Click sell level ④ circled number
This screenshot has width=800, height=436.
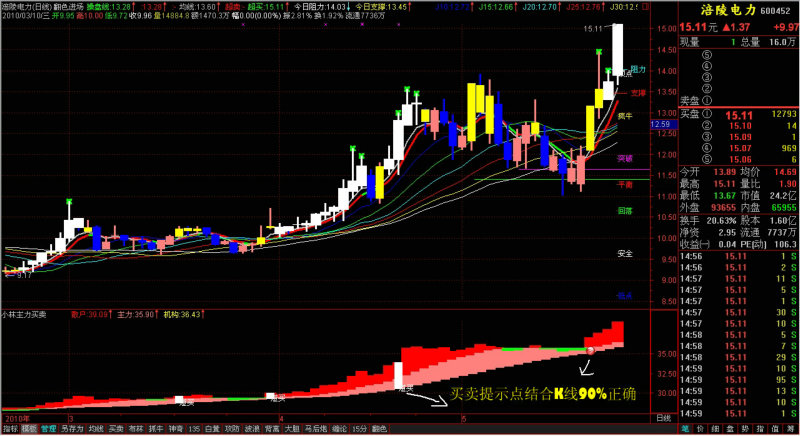(x=707, y=66)
